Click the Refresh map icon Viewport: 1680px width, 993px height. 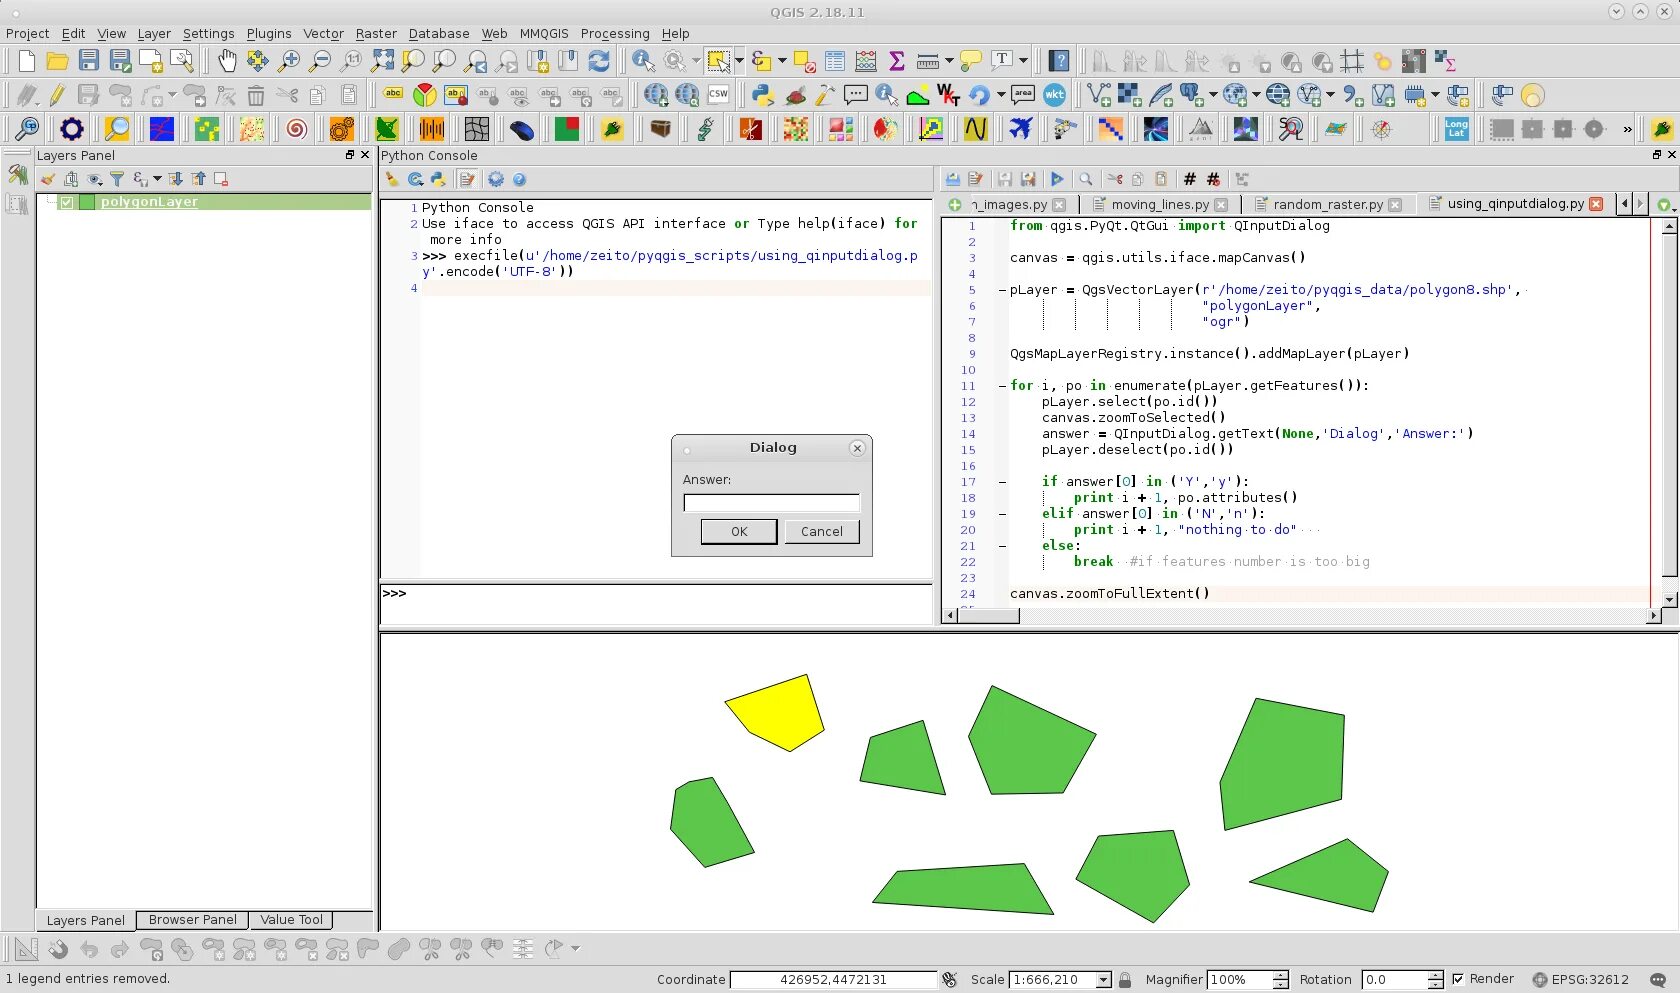point(598,61)
